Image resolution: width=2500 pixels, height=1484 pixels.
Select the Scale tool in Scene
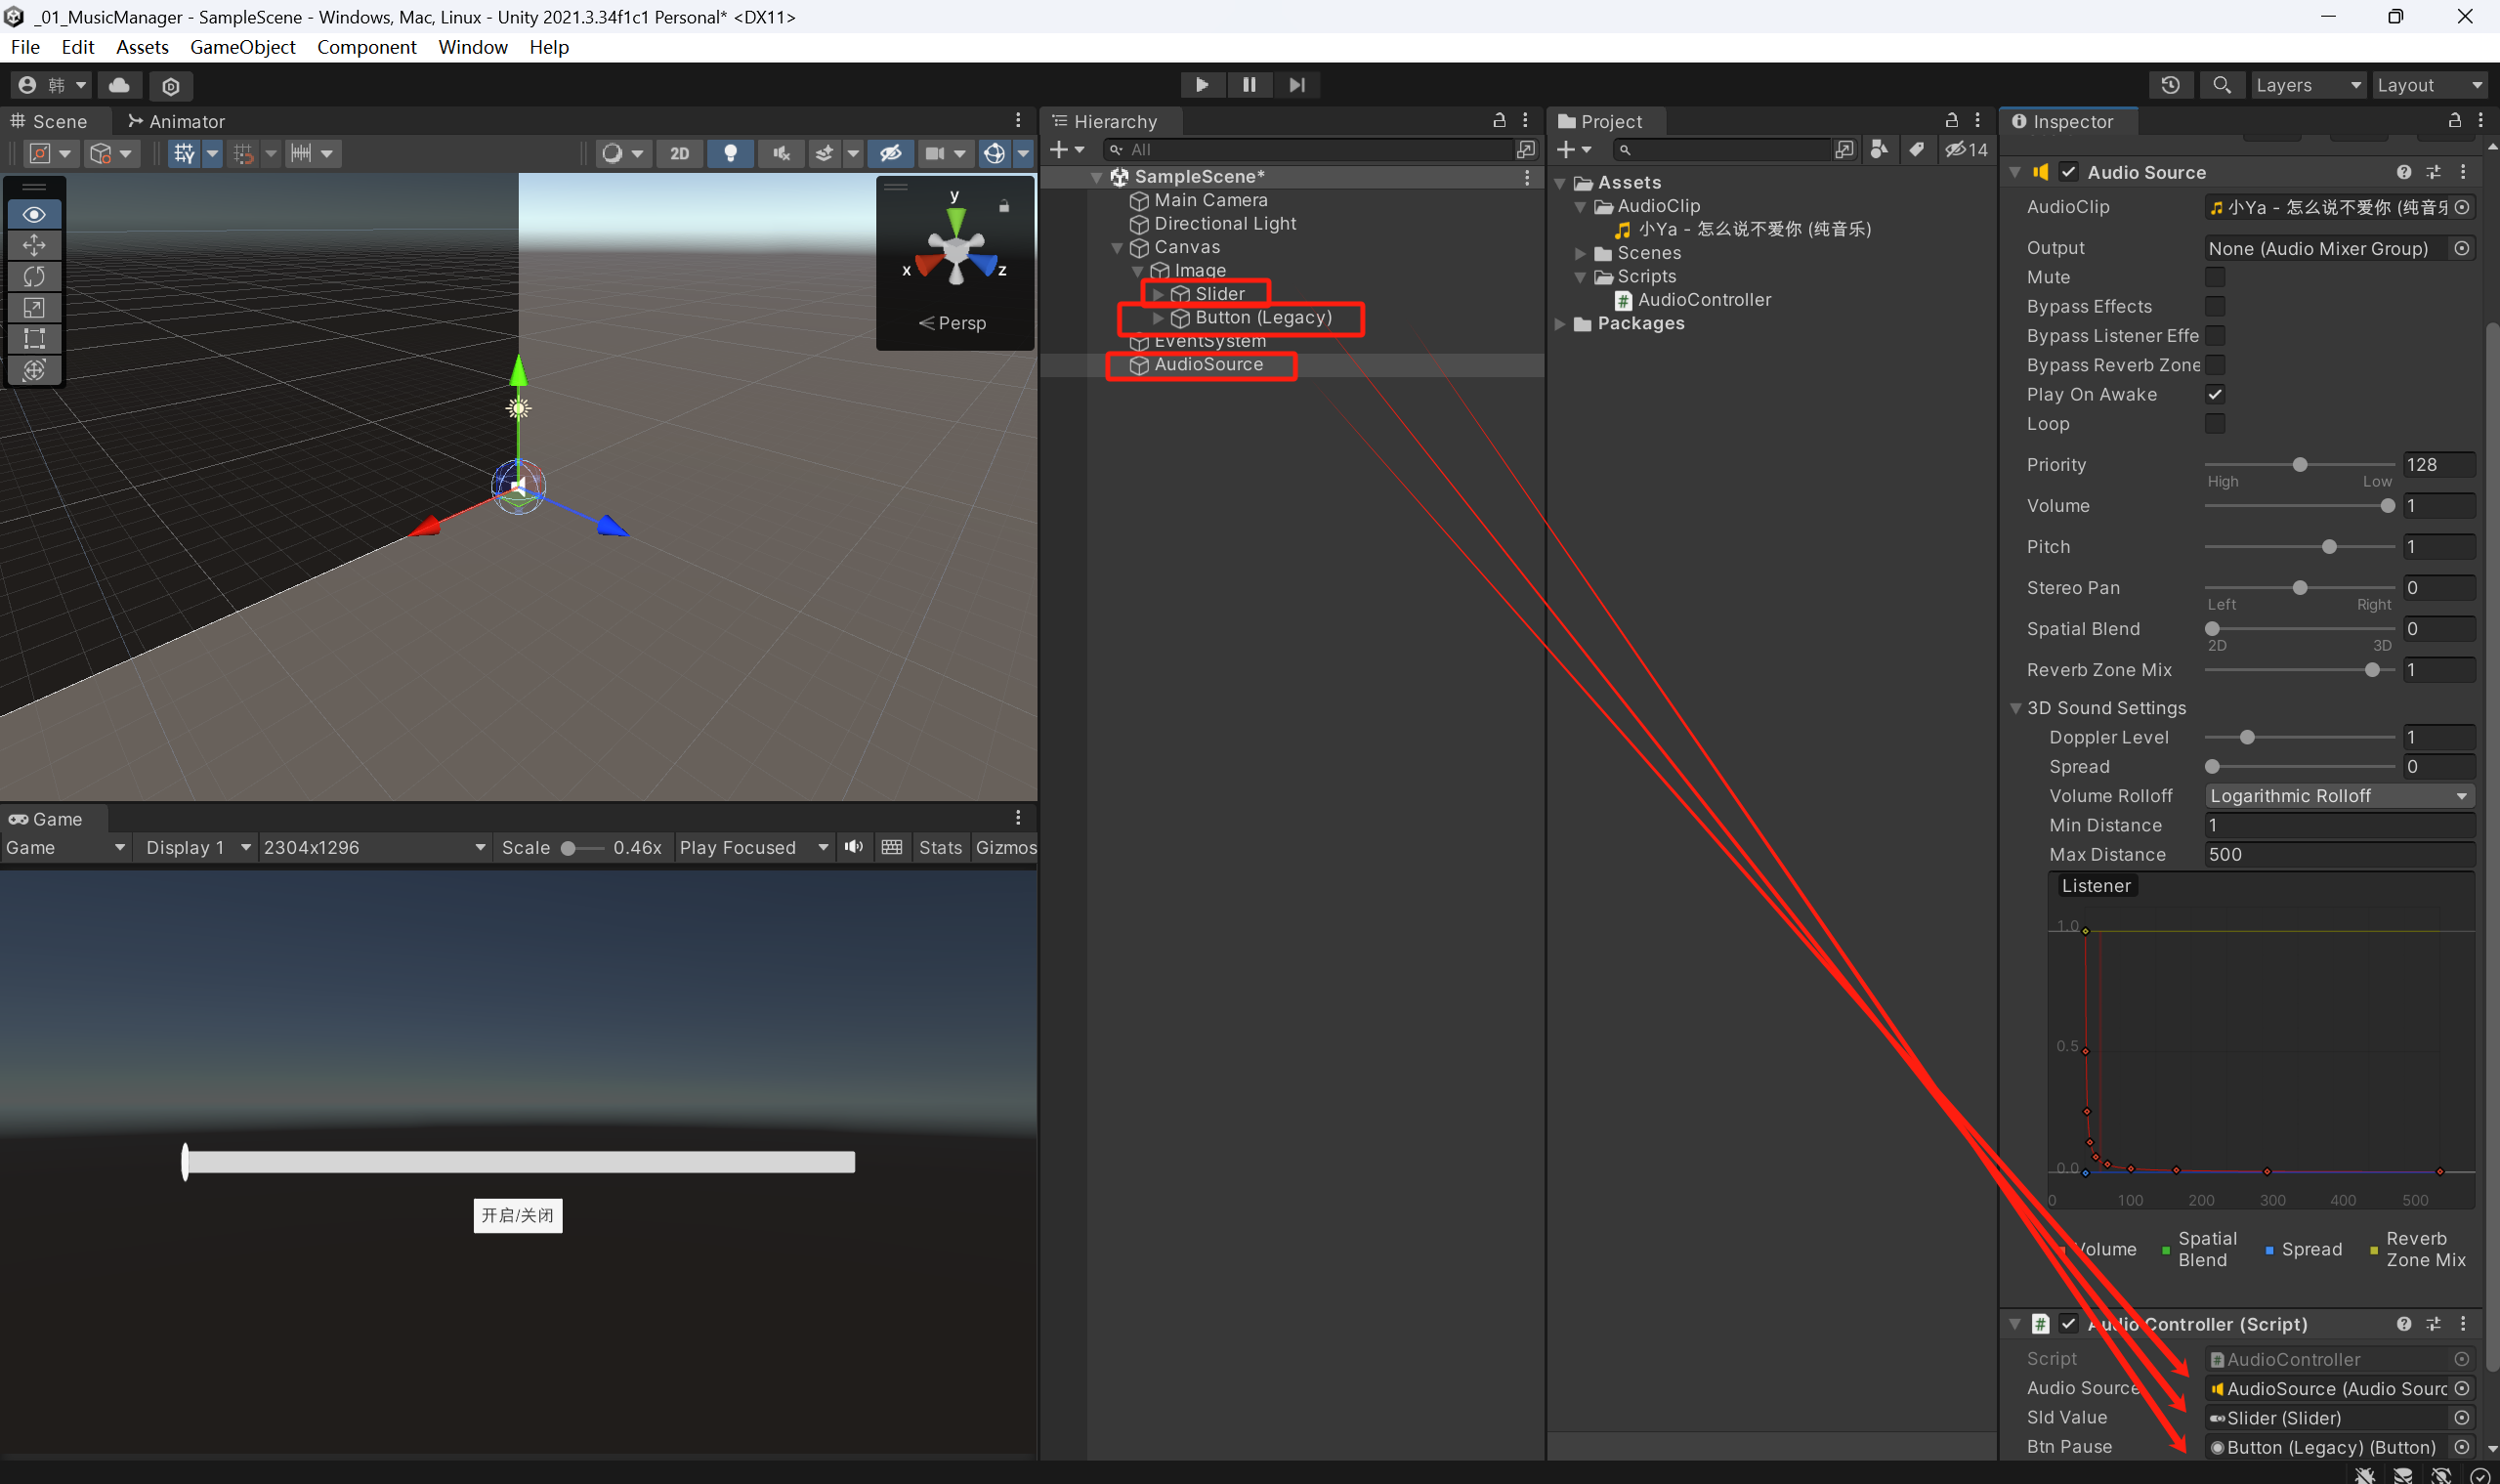[34, 307]
